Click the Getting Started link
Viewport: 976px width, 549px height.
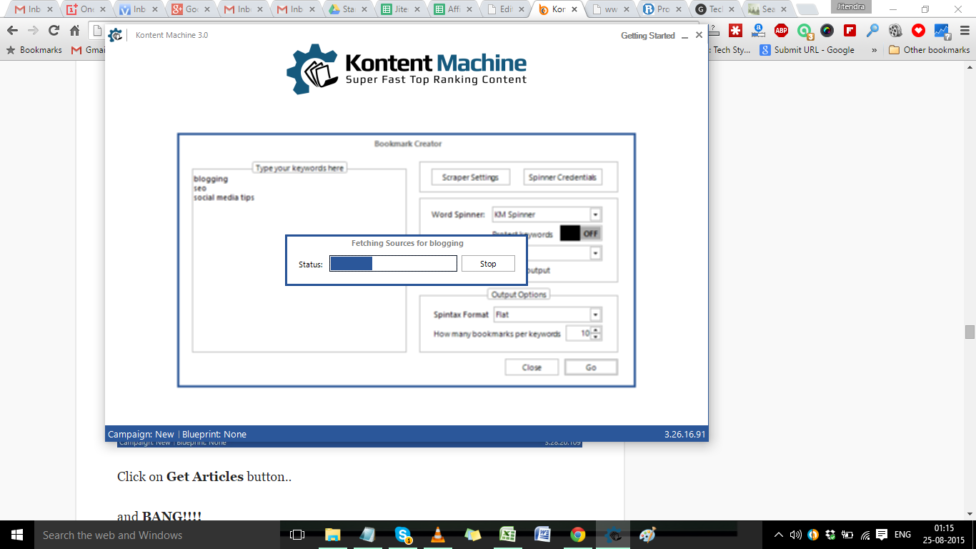tap(647, 35)
